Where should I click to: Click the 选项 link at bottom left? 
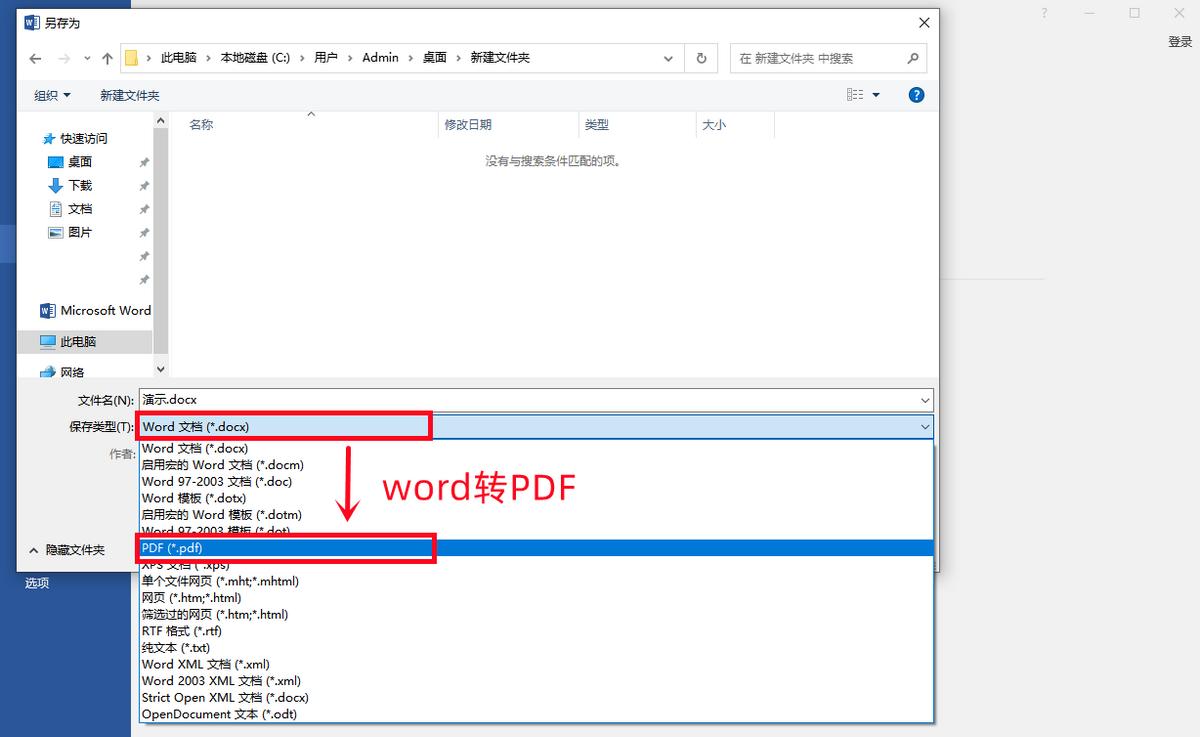tap(36, 583)
